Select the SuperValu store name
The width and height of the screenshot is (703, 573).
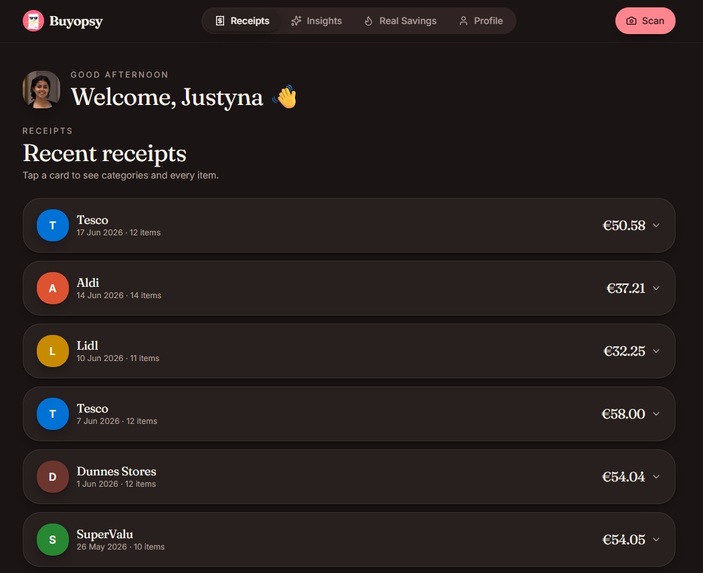(105, 534)
